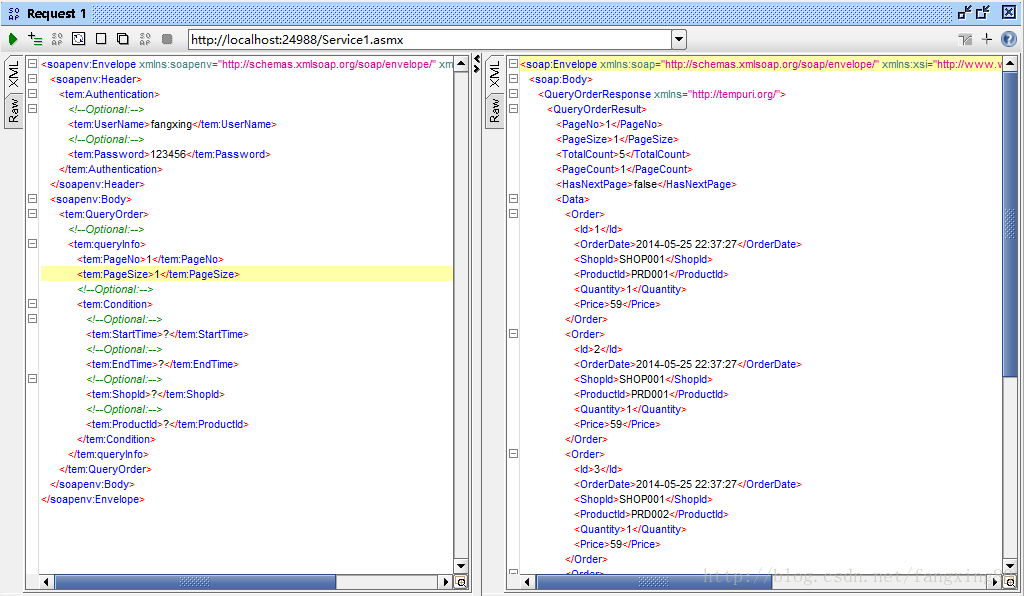The width and height of the screenshot is (1024, 596).
Task: Click the recreate default request icon
Action: (78, 39)
